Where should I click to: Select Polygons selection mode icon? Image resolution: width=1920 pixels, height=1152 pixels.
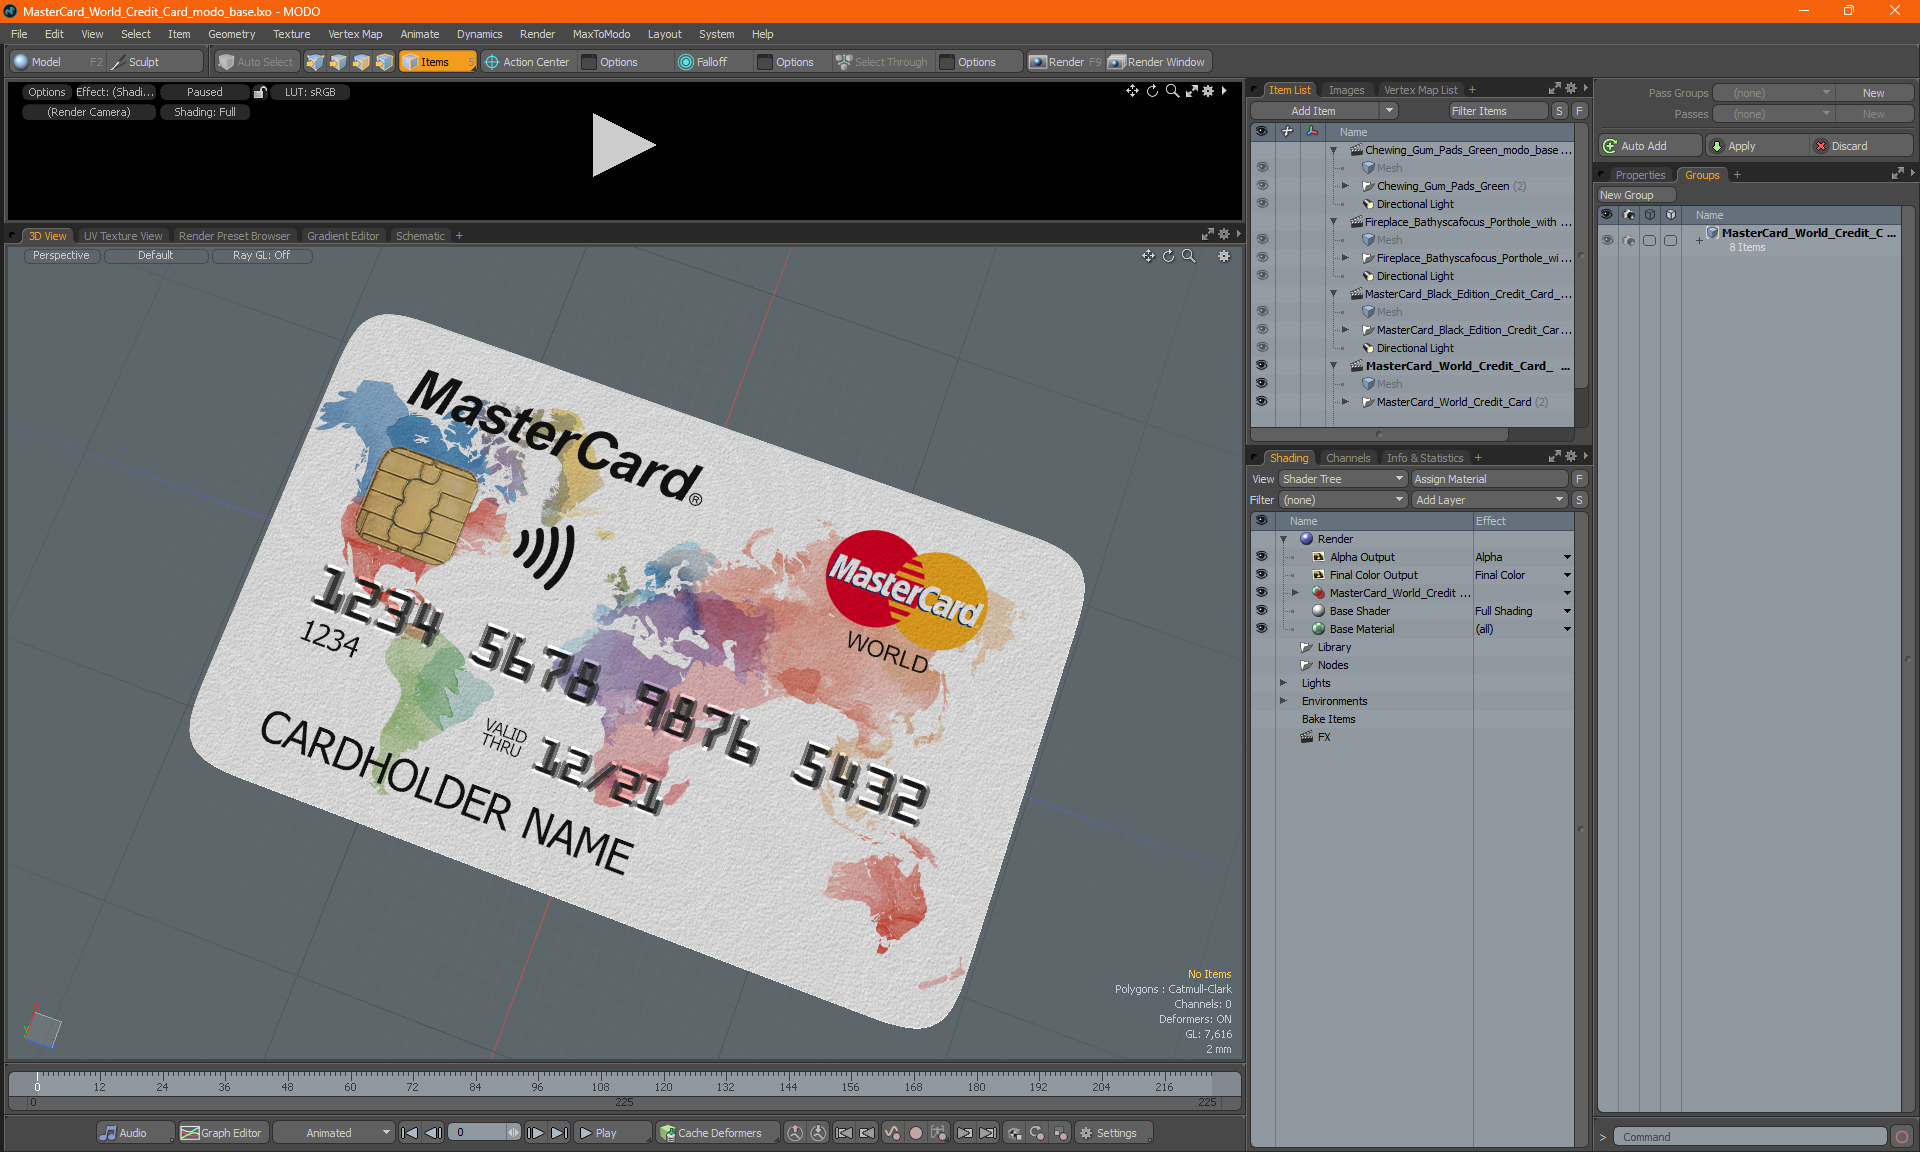click(361, 62)
